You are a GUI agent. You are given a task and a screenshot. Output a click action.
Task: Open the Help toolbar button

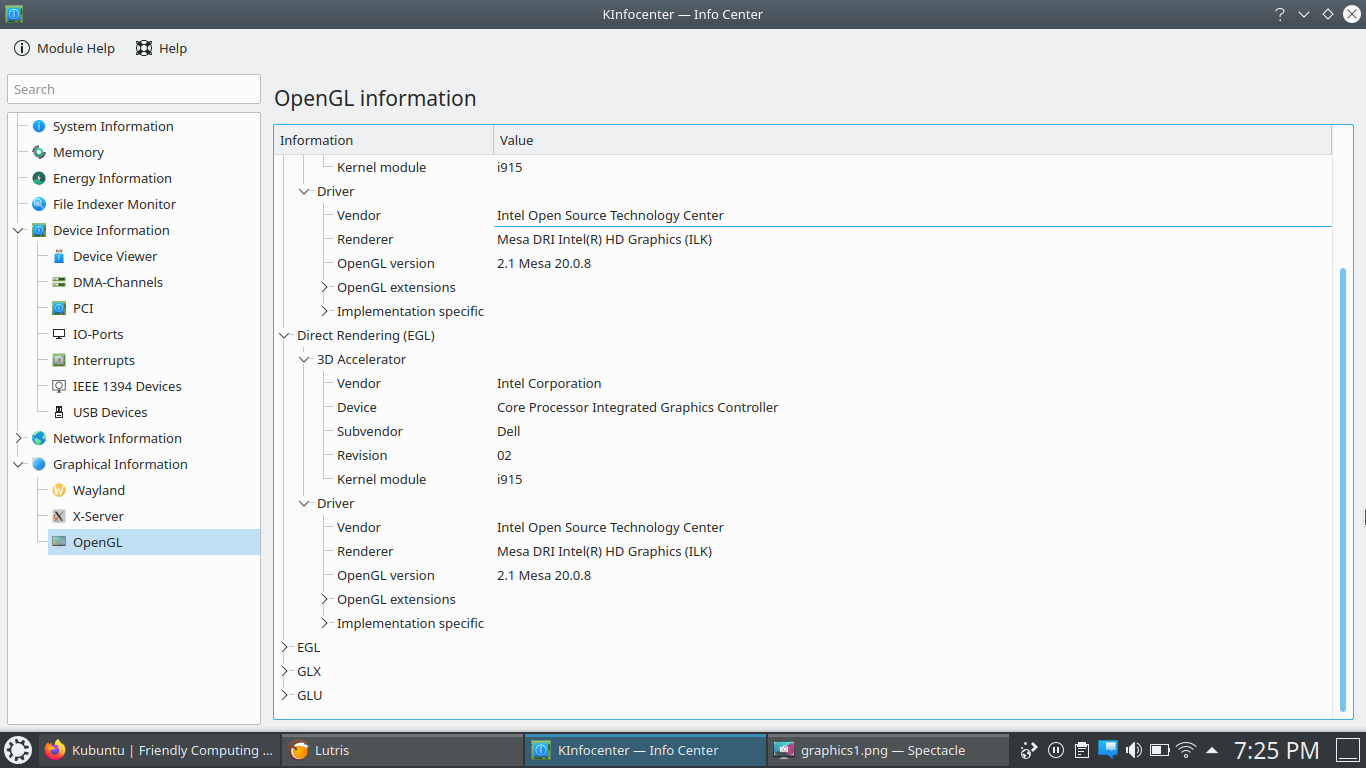(162, 48)
